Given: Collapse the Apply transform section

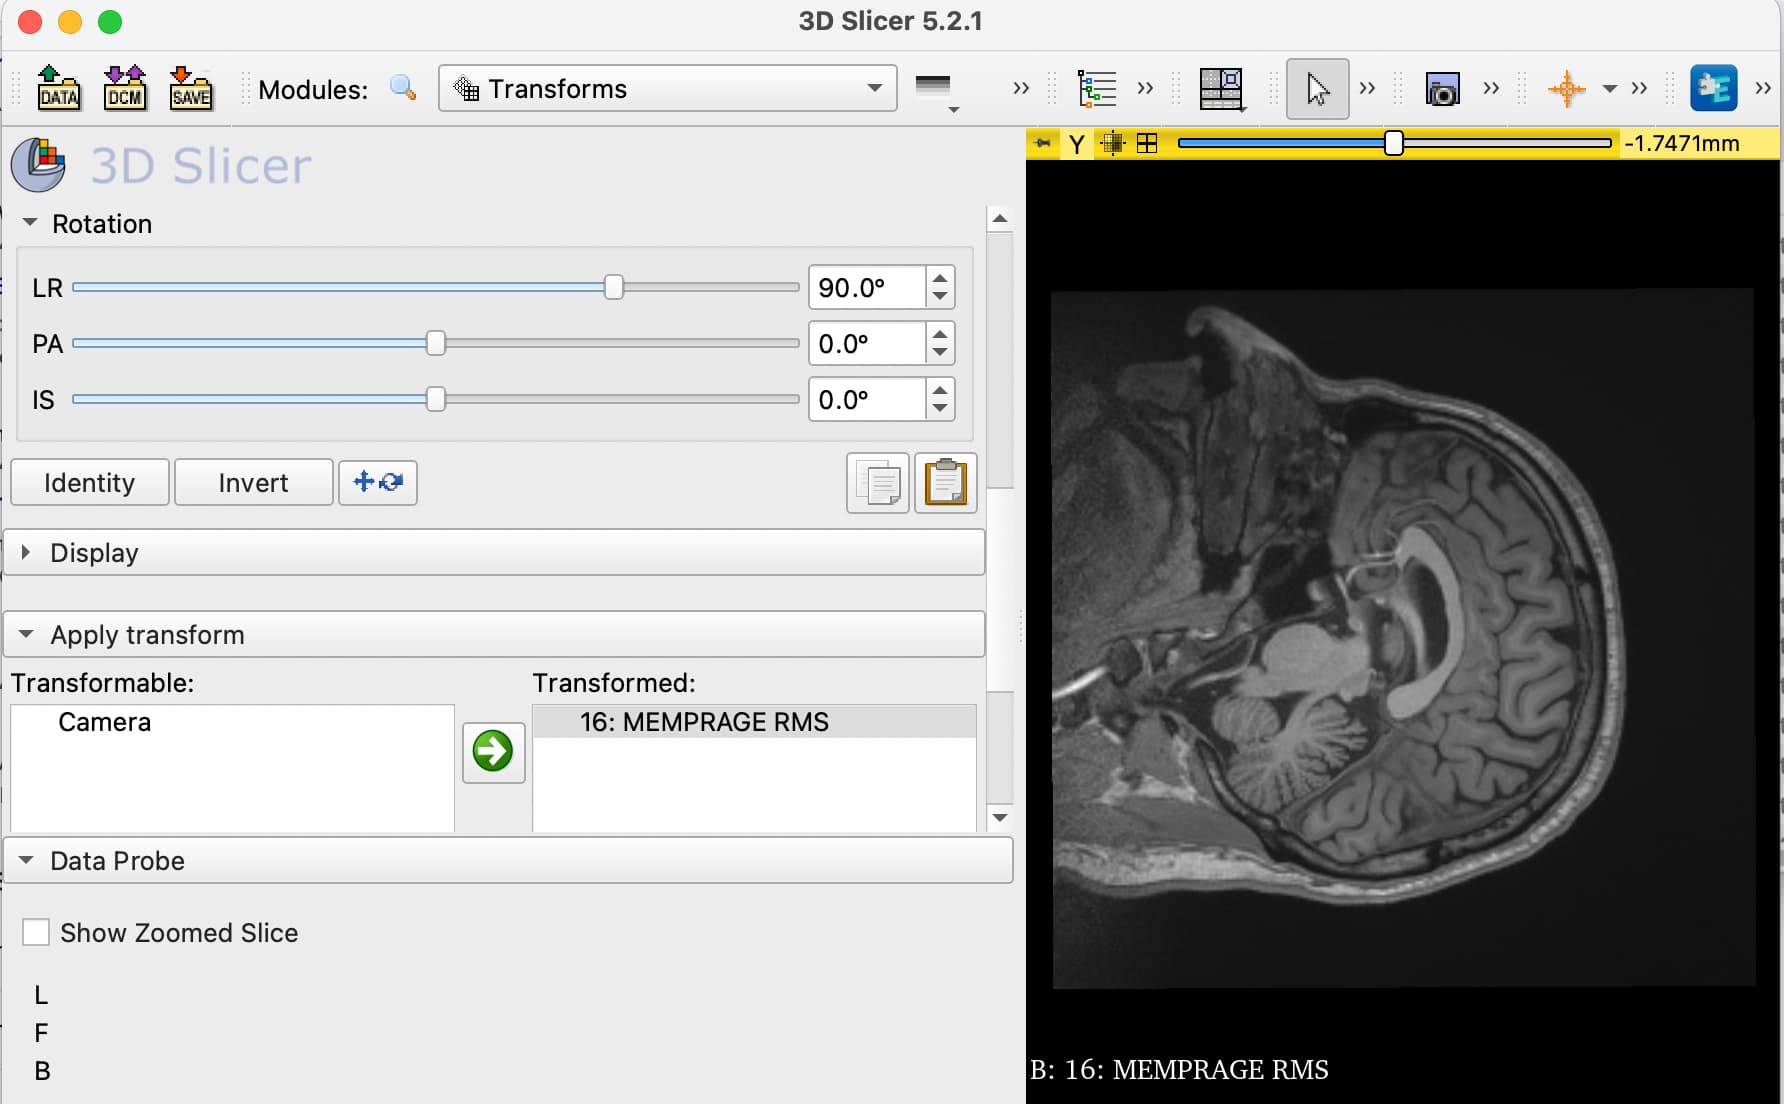Looking at the screenshot, I should point(495,634).
